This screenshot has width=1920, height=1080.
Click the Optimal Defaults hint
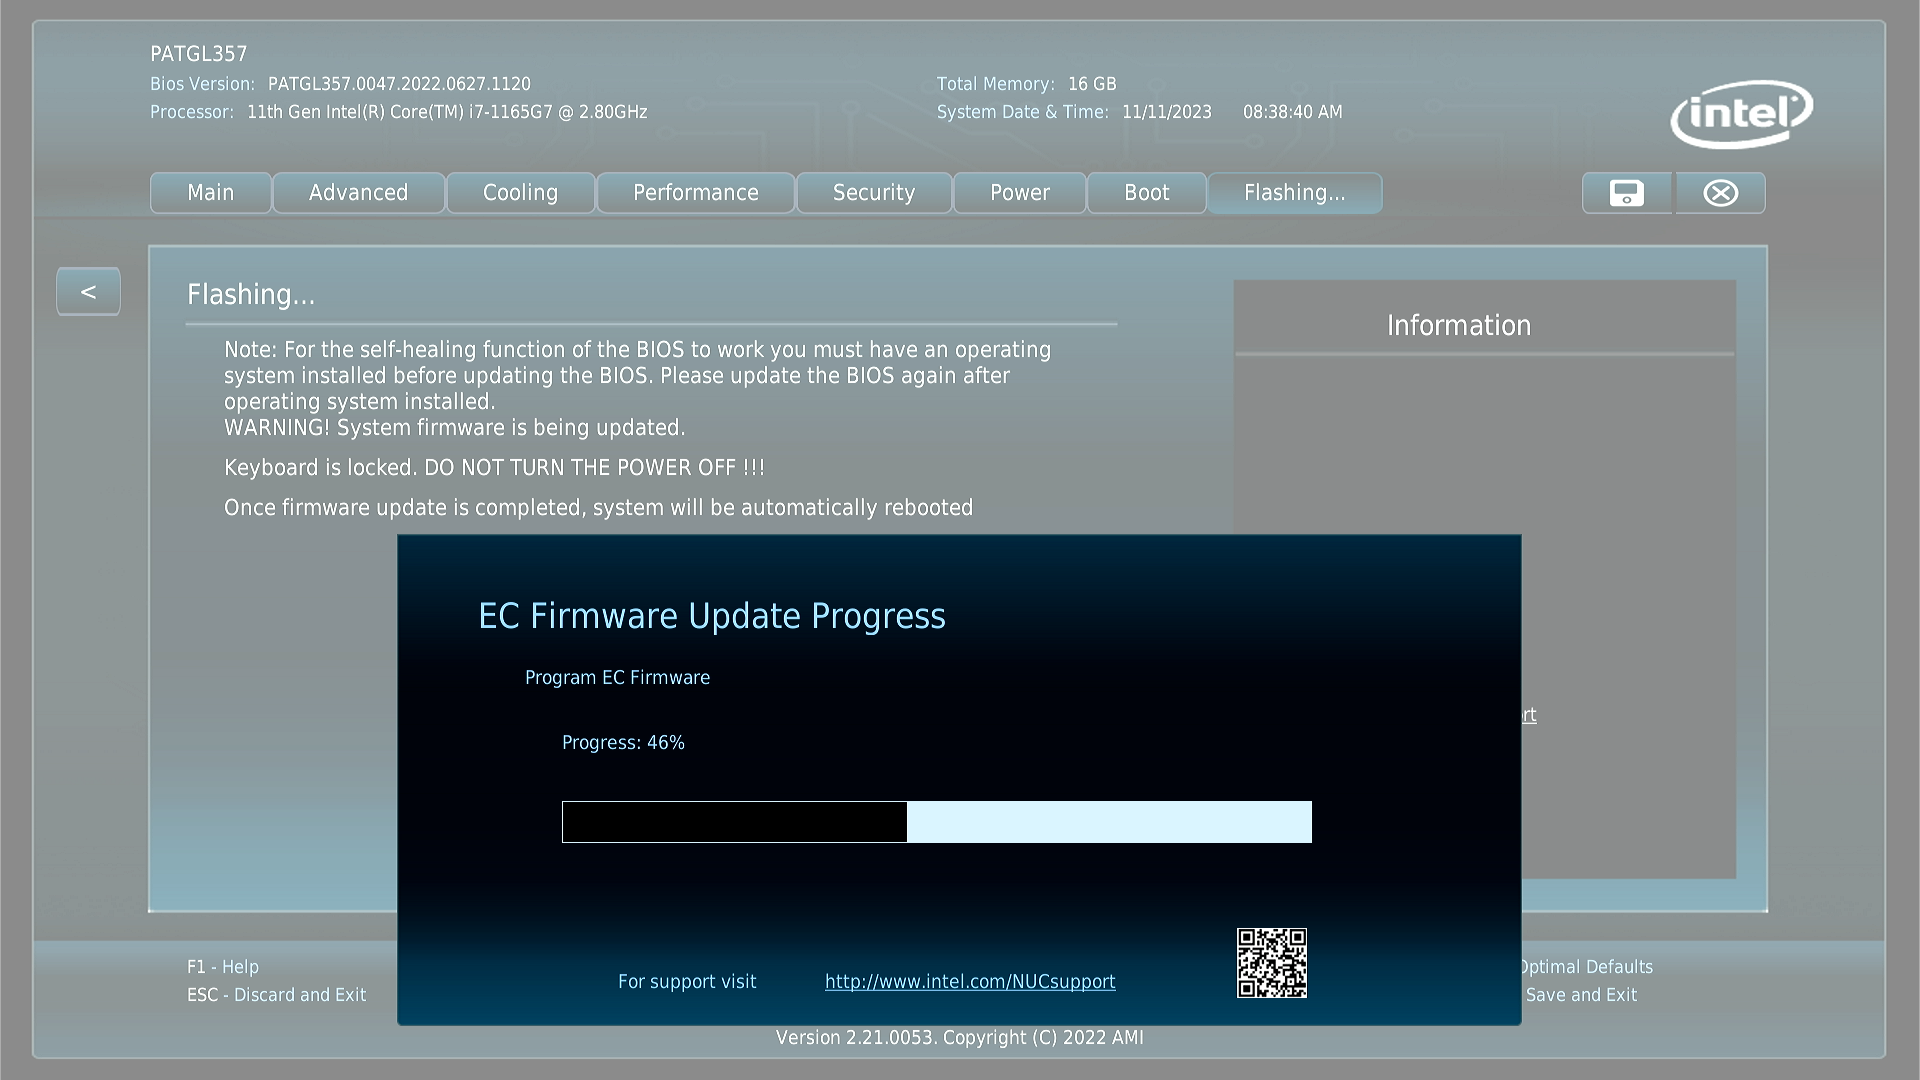coord(1587,967)
